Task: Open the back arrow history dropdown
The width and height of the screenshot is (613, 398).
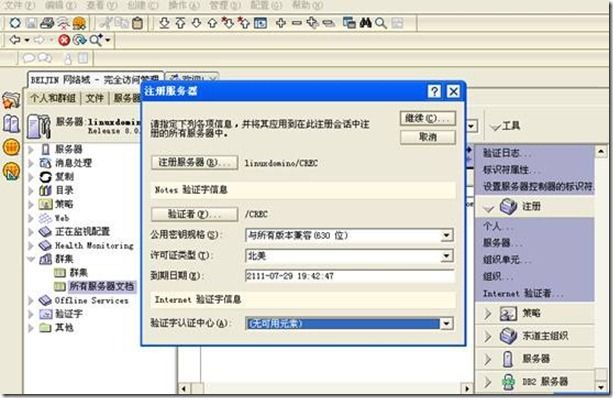Action: click(27, 40)
